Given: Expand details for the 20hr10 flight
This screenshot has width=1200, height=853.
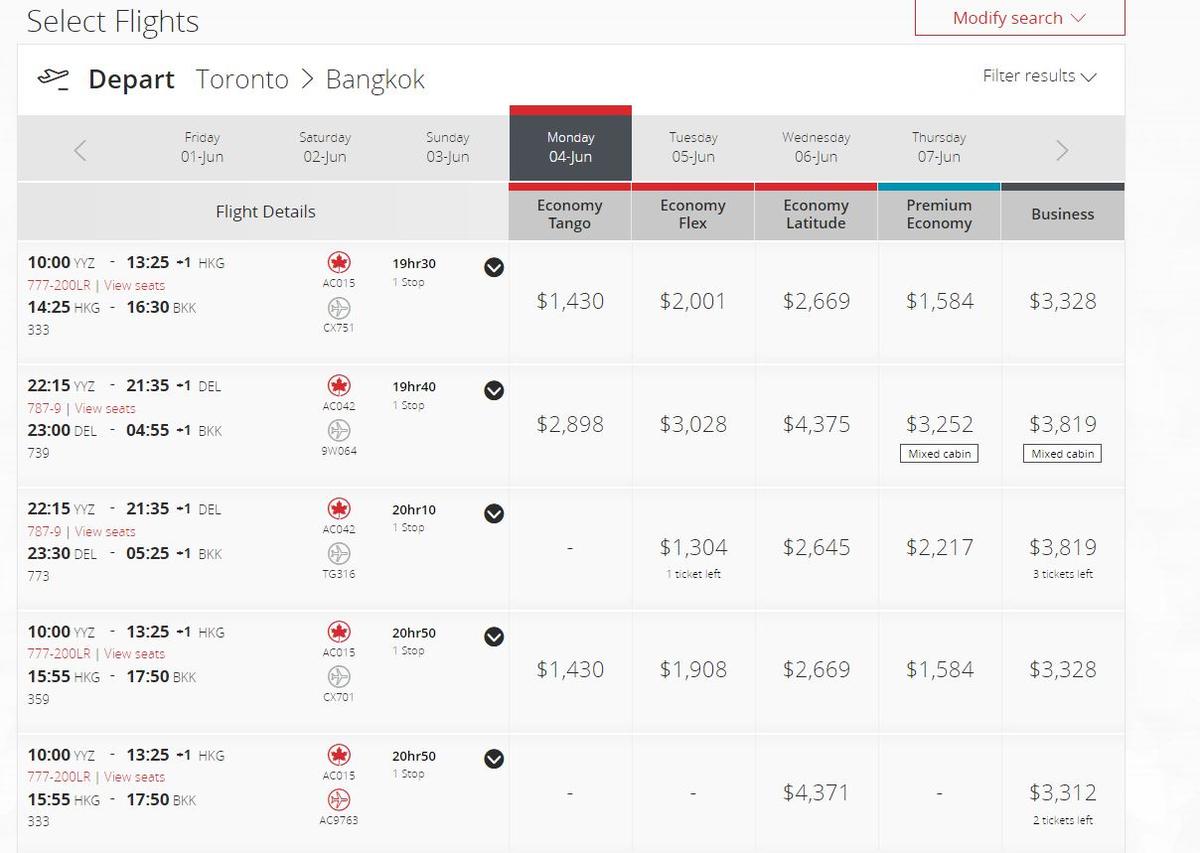Looking at the screenshot, I should point(494,513).
